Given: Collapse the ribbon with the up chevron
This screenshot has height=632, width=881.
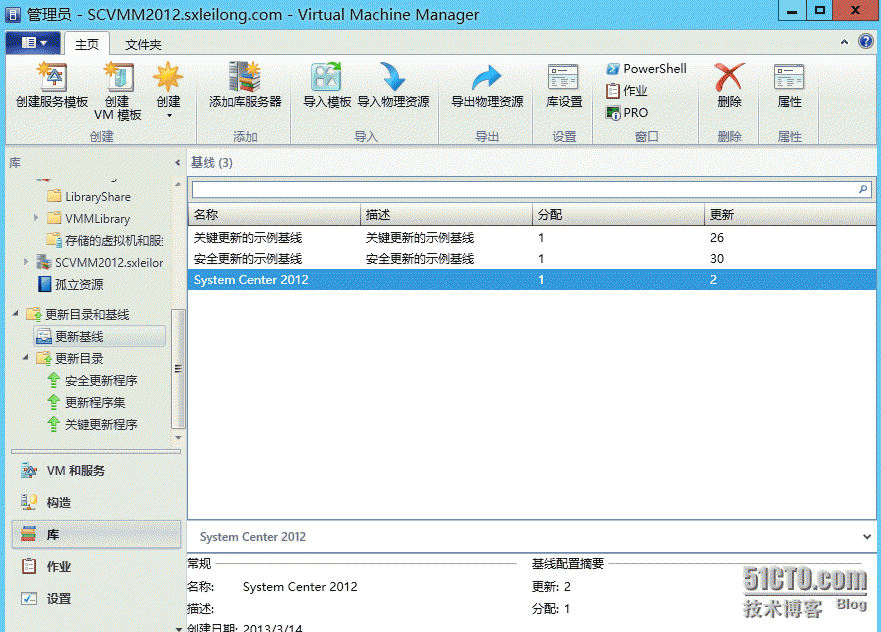Looking at the screenshot, I should click(844, 42).
